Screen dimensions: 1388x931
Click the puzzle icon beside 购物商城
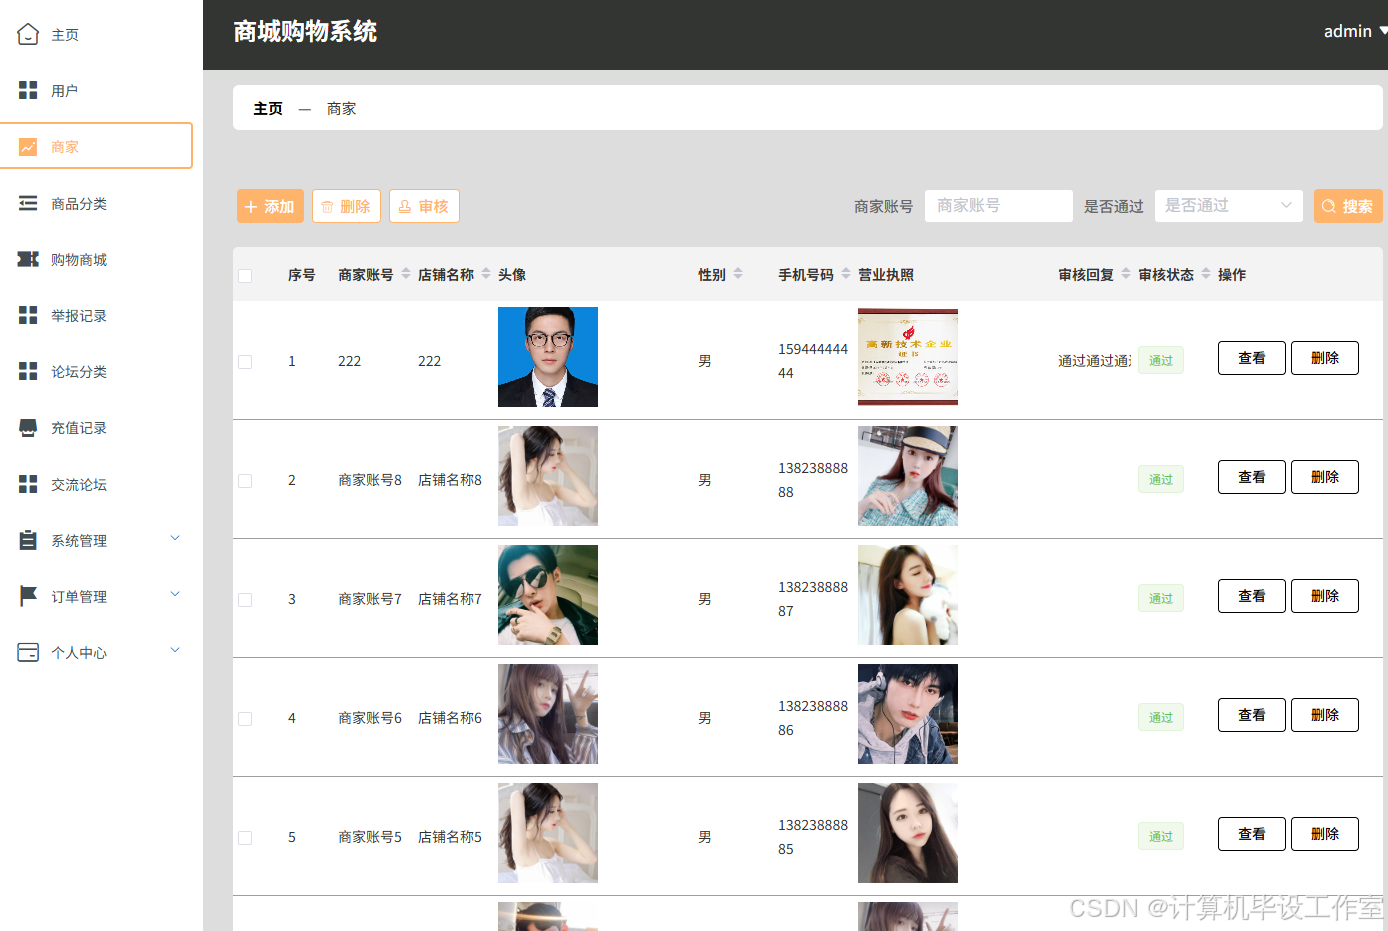[x=28, y=259]
